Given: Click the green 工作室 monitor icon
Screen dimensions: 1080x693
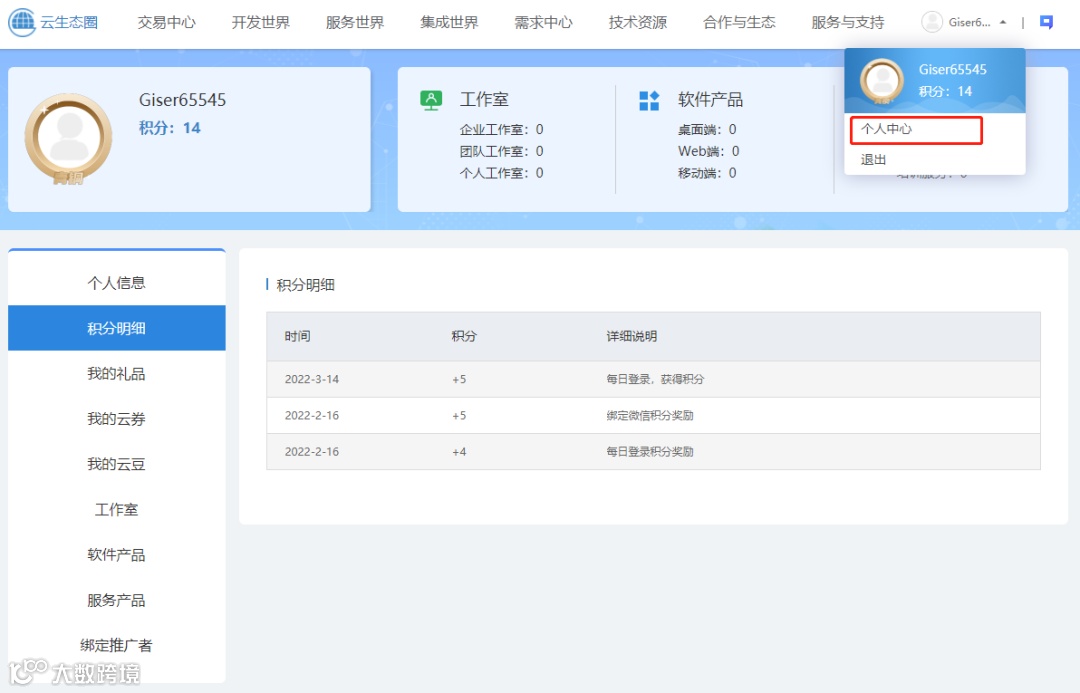Looking at the screenshot, I should 431,101.
